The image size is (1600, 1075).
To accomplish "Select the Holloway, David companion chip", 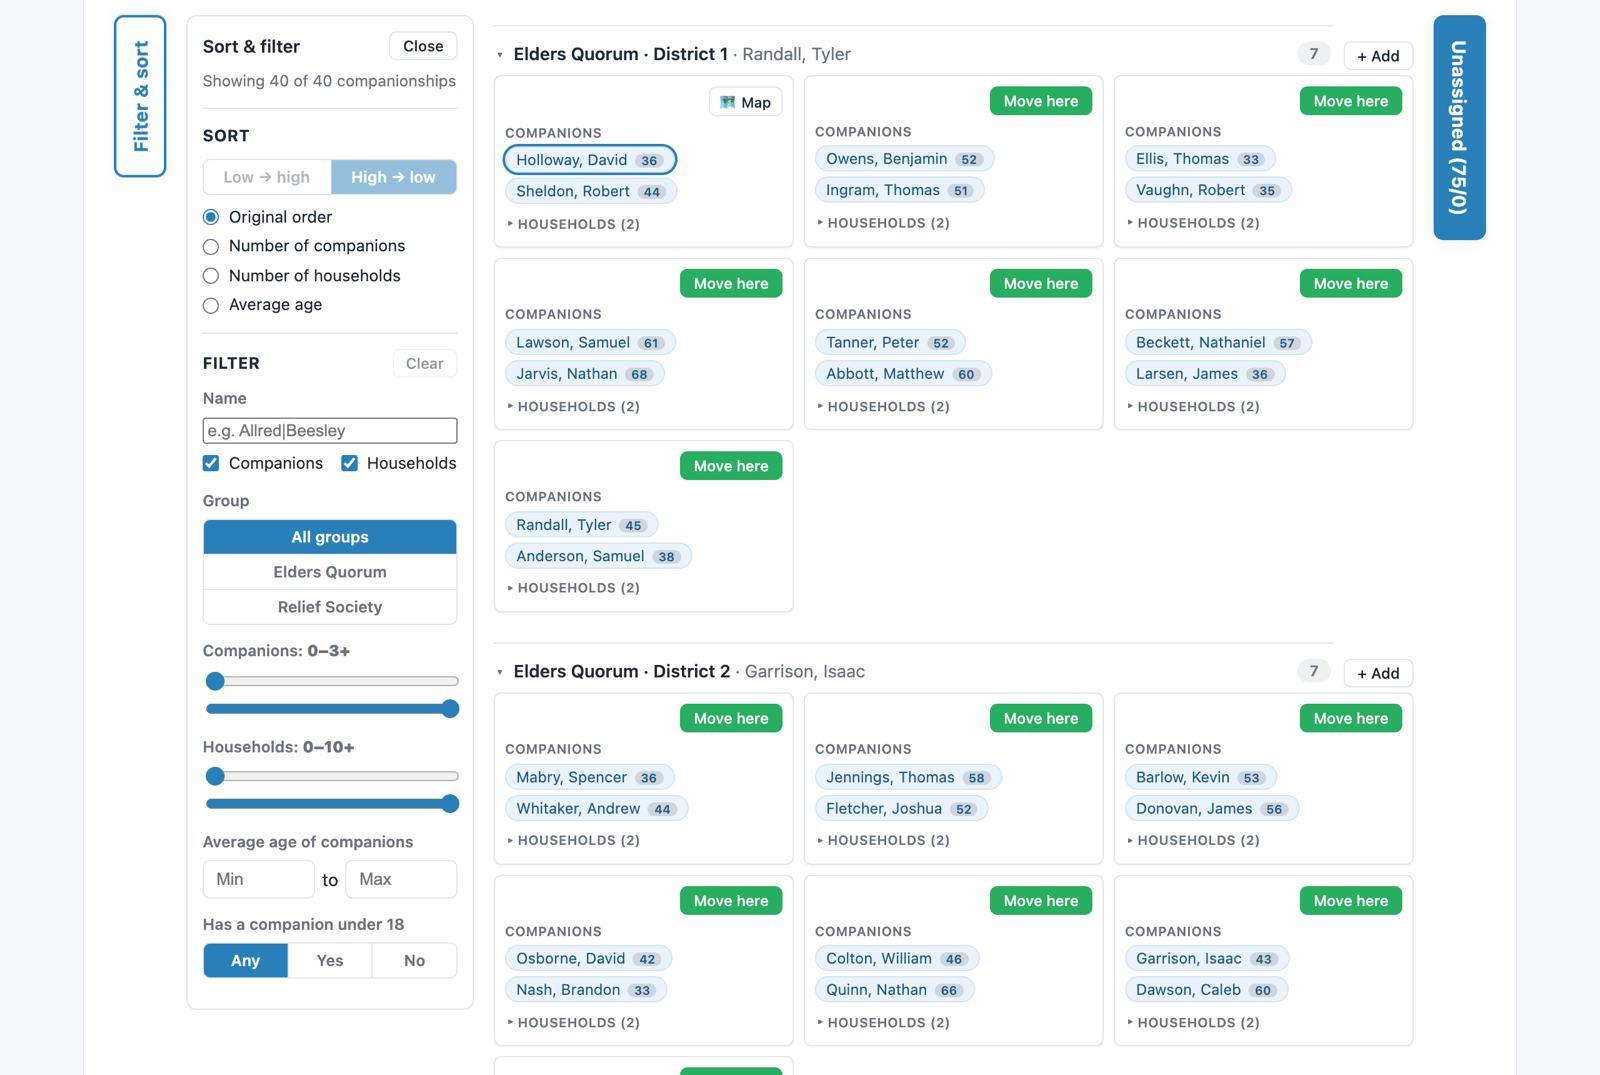I will click(590, 160).
